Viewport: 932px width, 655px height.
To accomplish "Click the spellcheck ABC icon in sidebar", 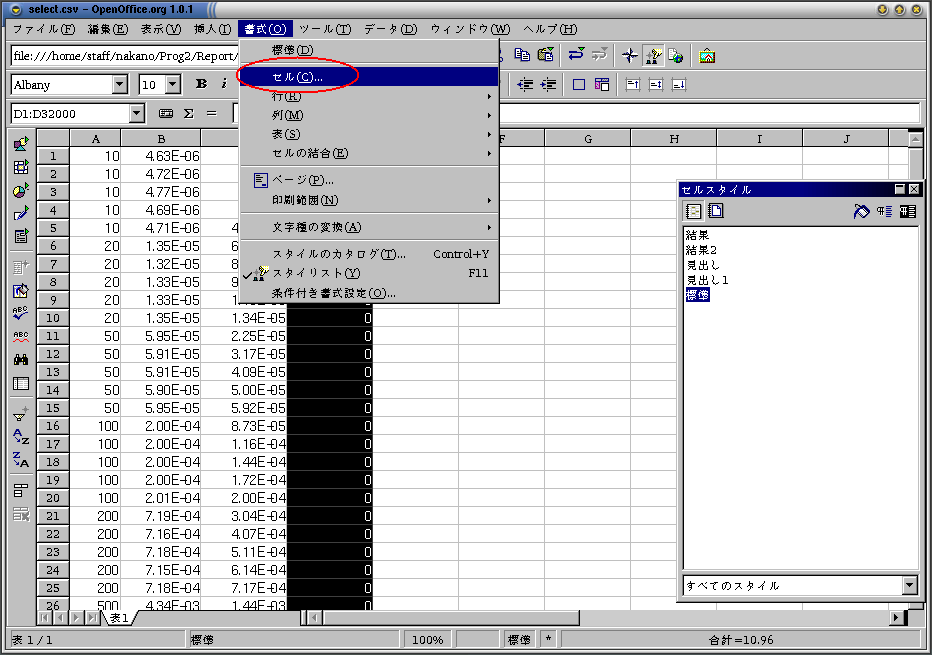I will (21, 313).
